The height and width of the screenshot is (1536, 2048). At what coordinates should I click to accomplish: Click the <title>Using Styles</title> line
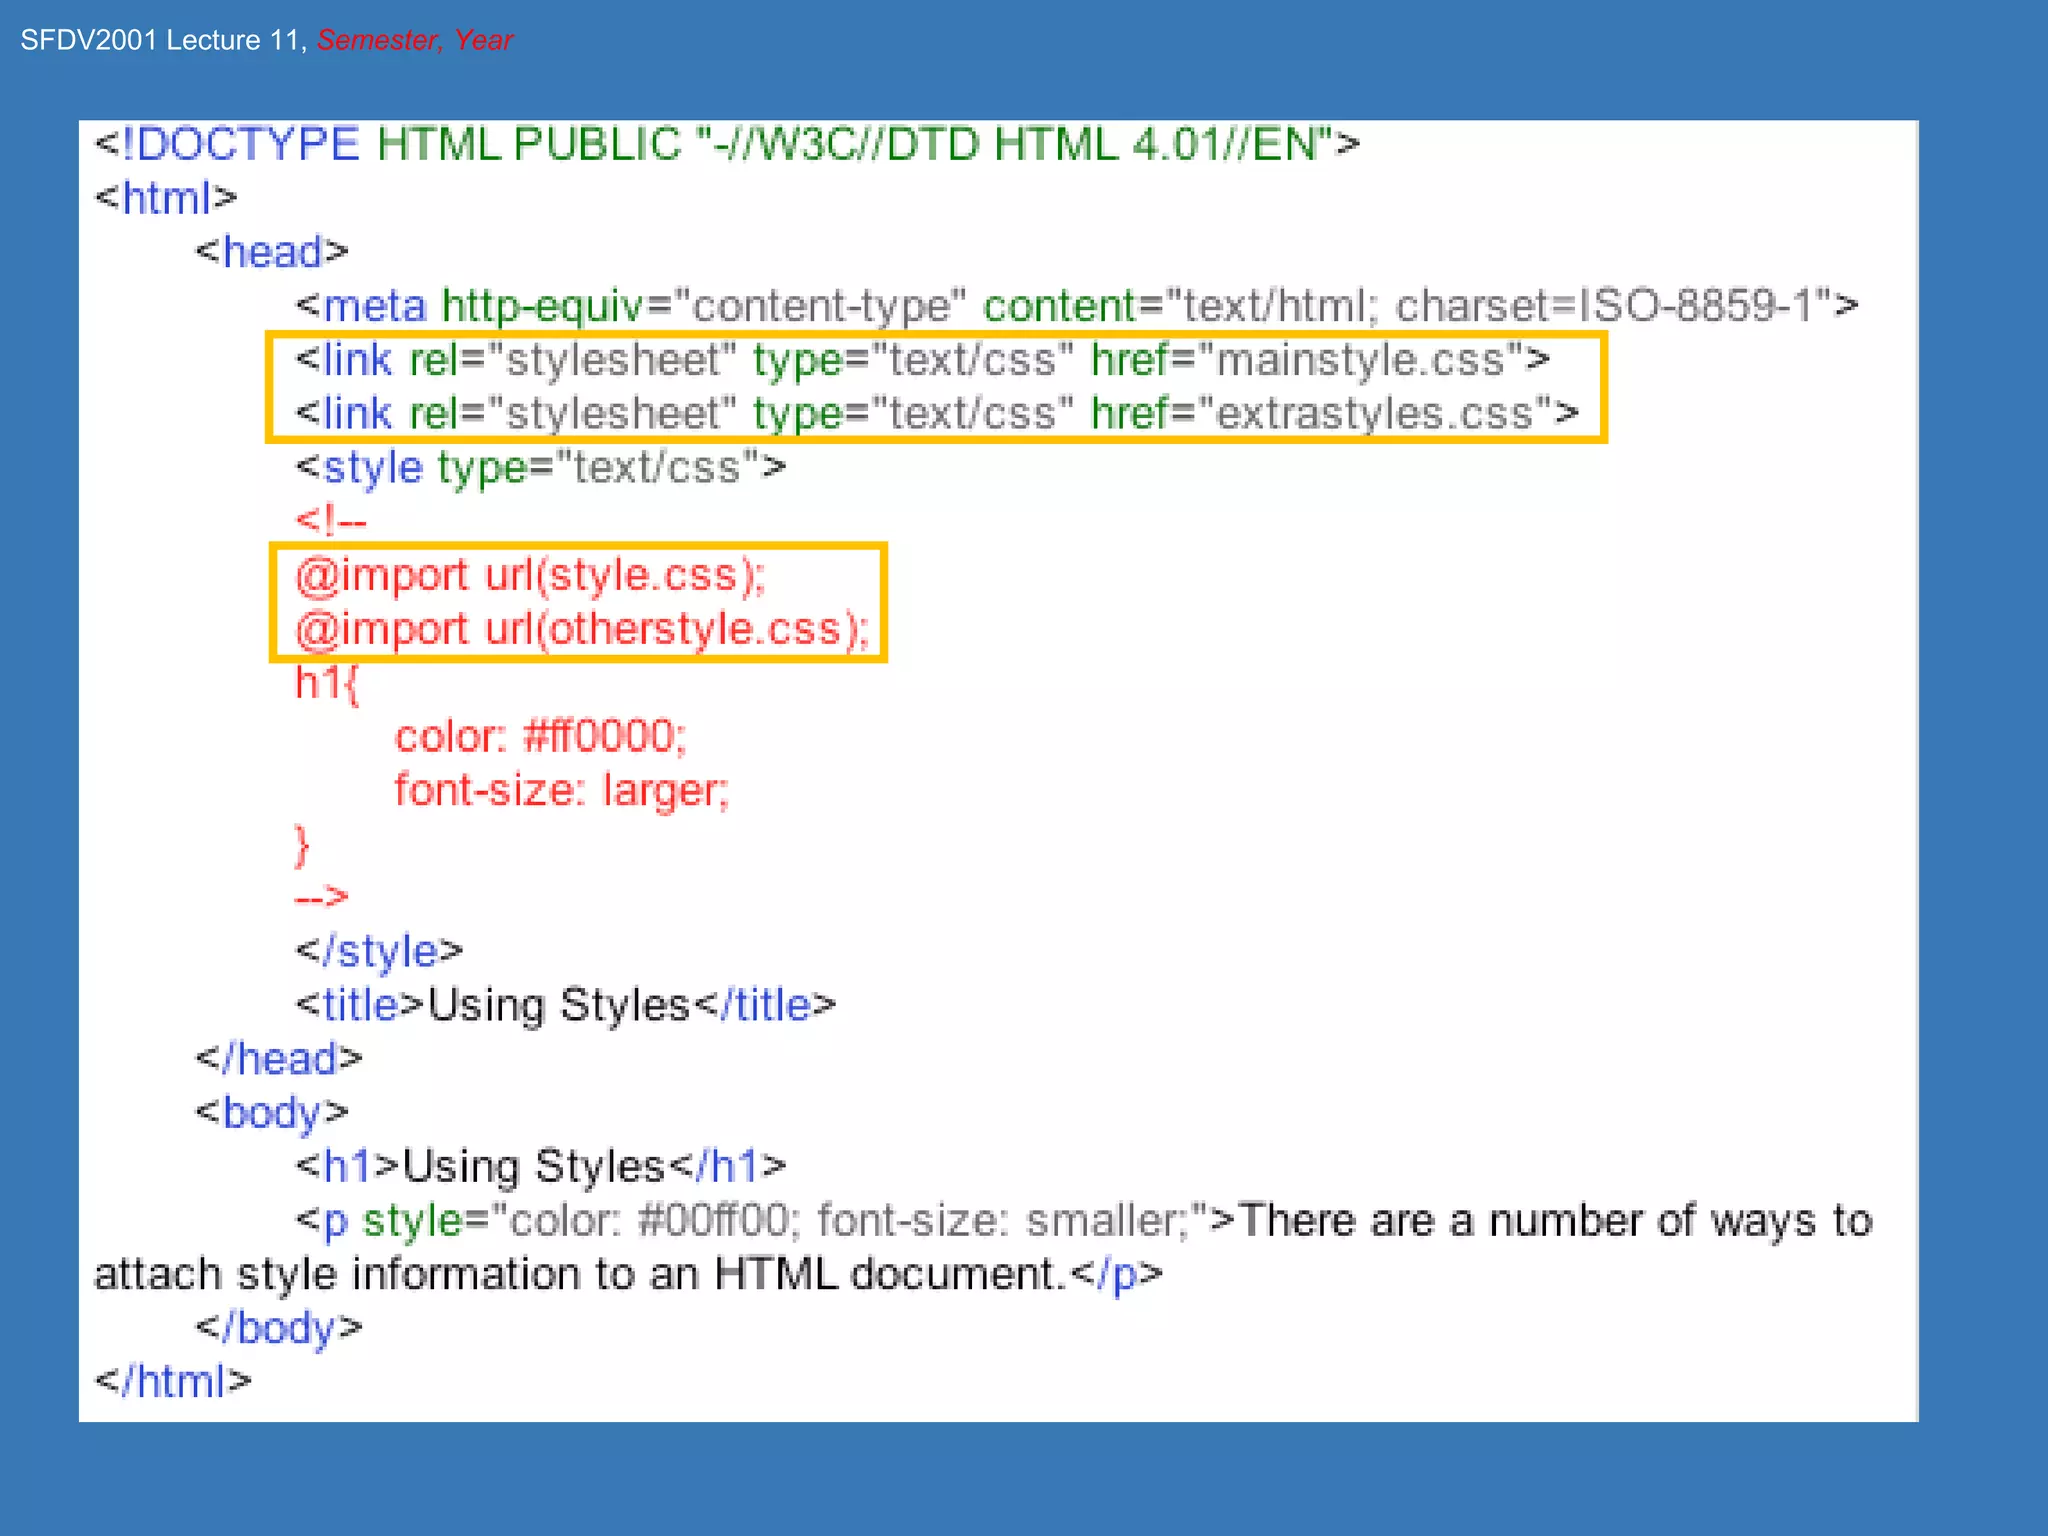565,1005
